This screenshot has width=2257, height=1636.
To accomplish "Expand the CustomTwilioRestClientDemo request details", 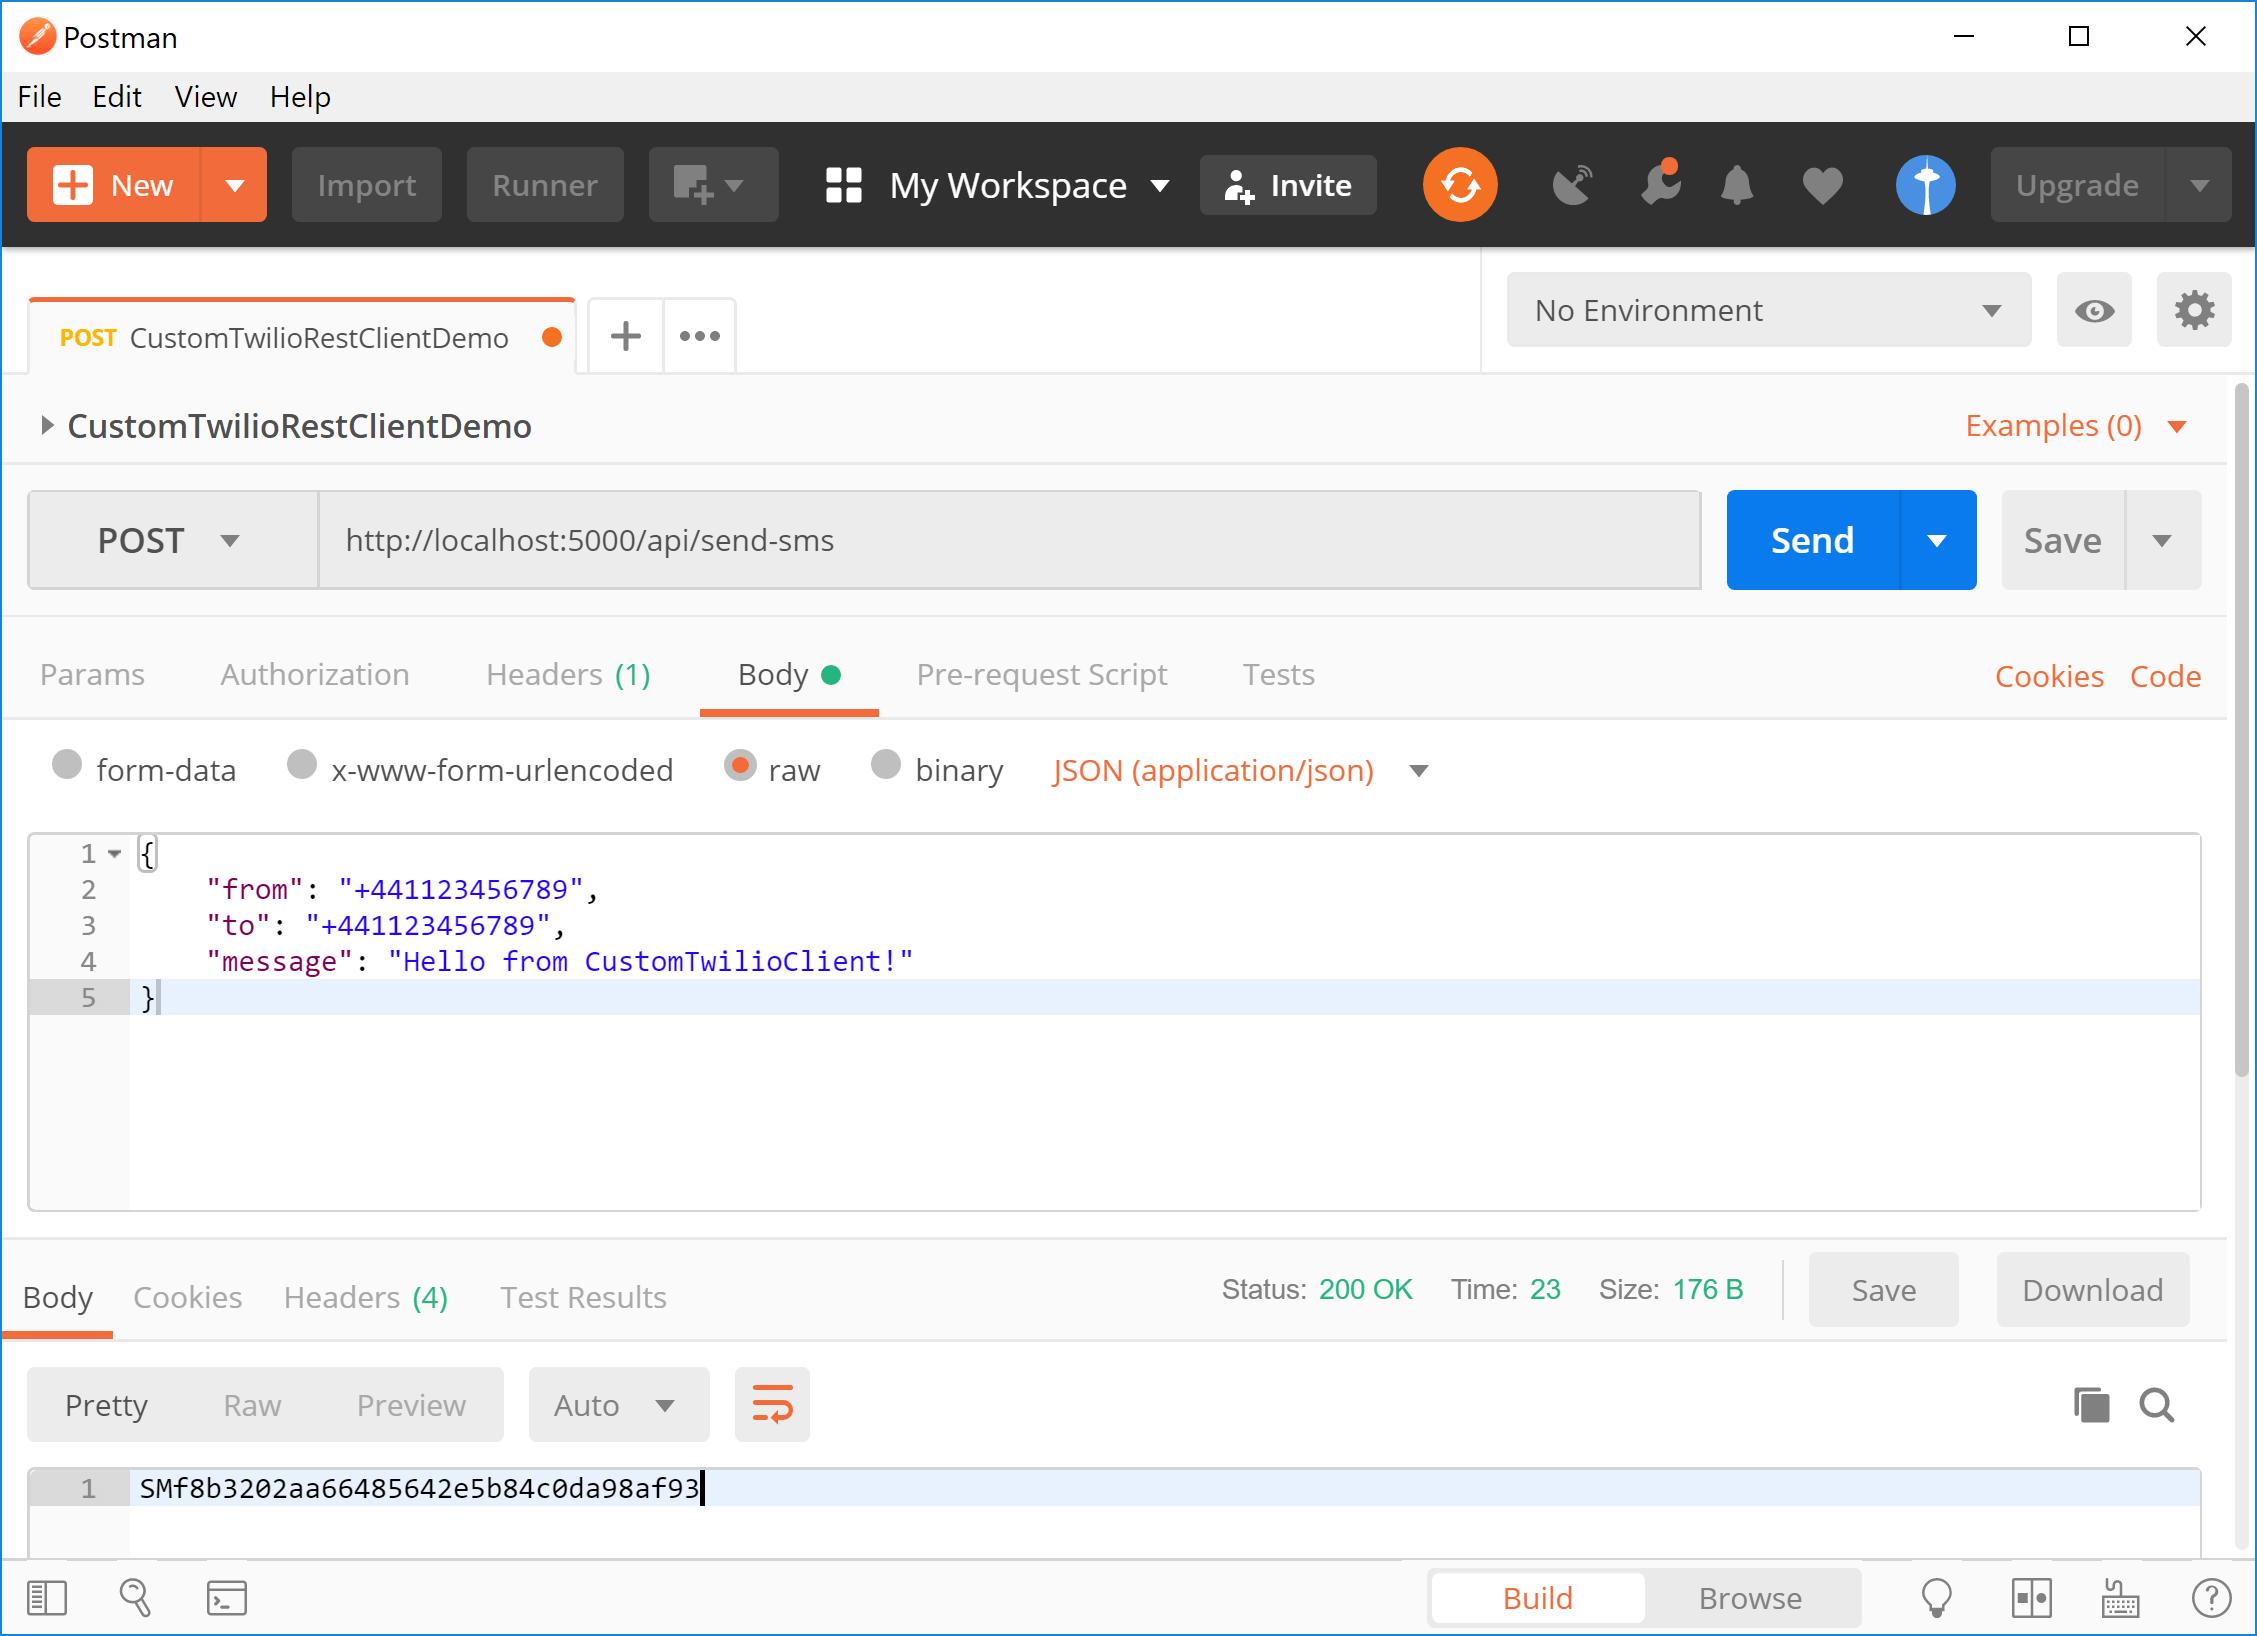I will [46, 426].
